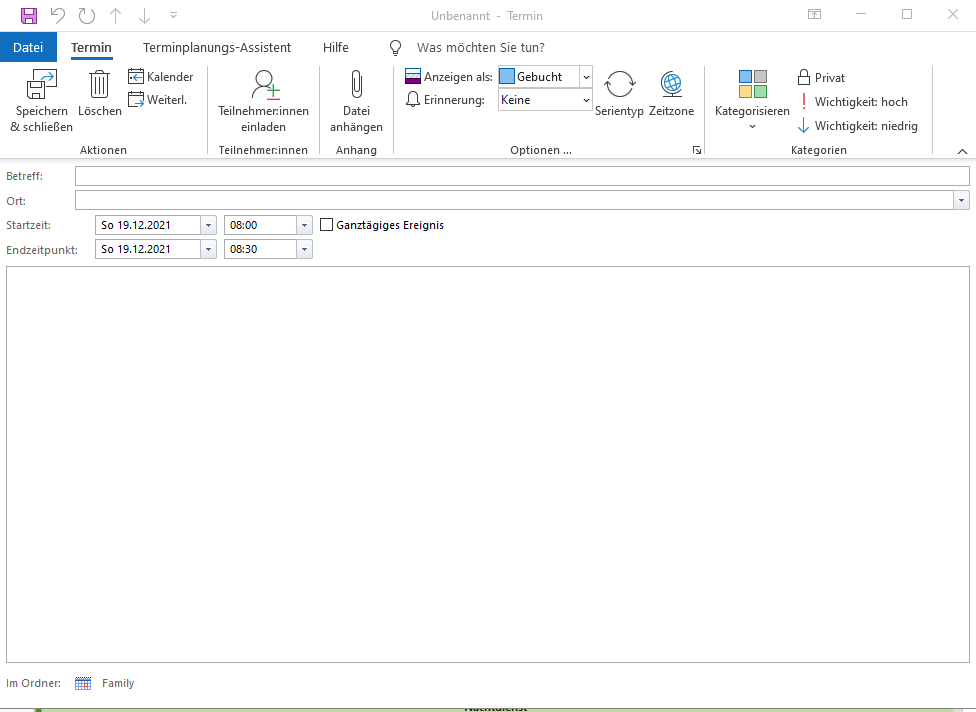Image resolution: width=976 pixels, height=712 pixels.
Task: Click the Löschen trash icon
Action: click(99, 85)
